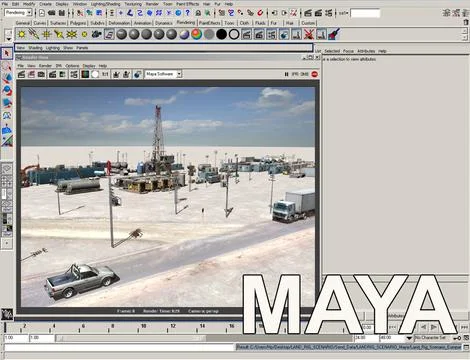The height and width of the screenshot is (360, 470).
Task: Create a spot light from the shelf
Action: [59, 34]
